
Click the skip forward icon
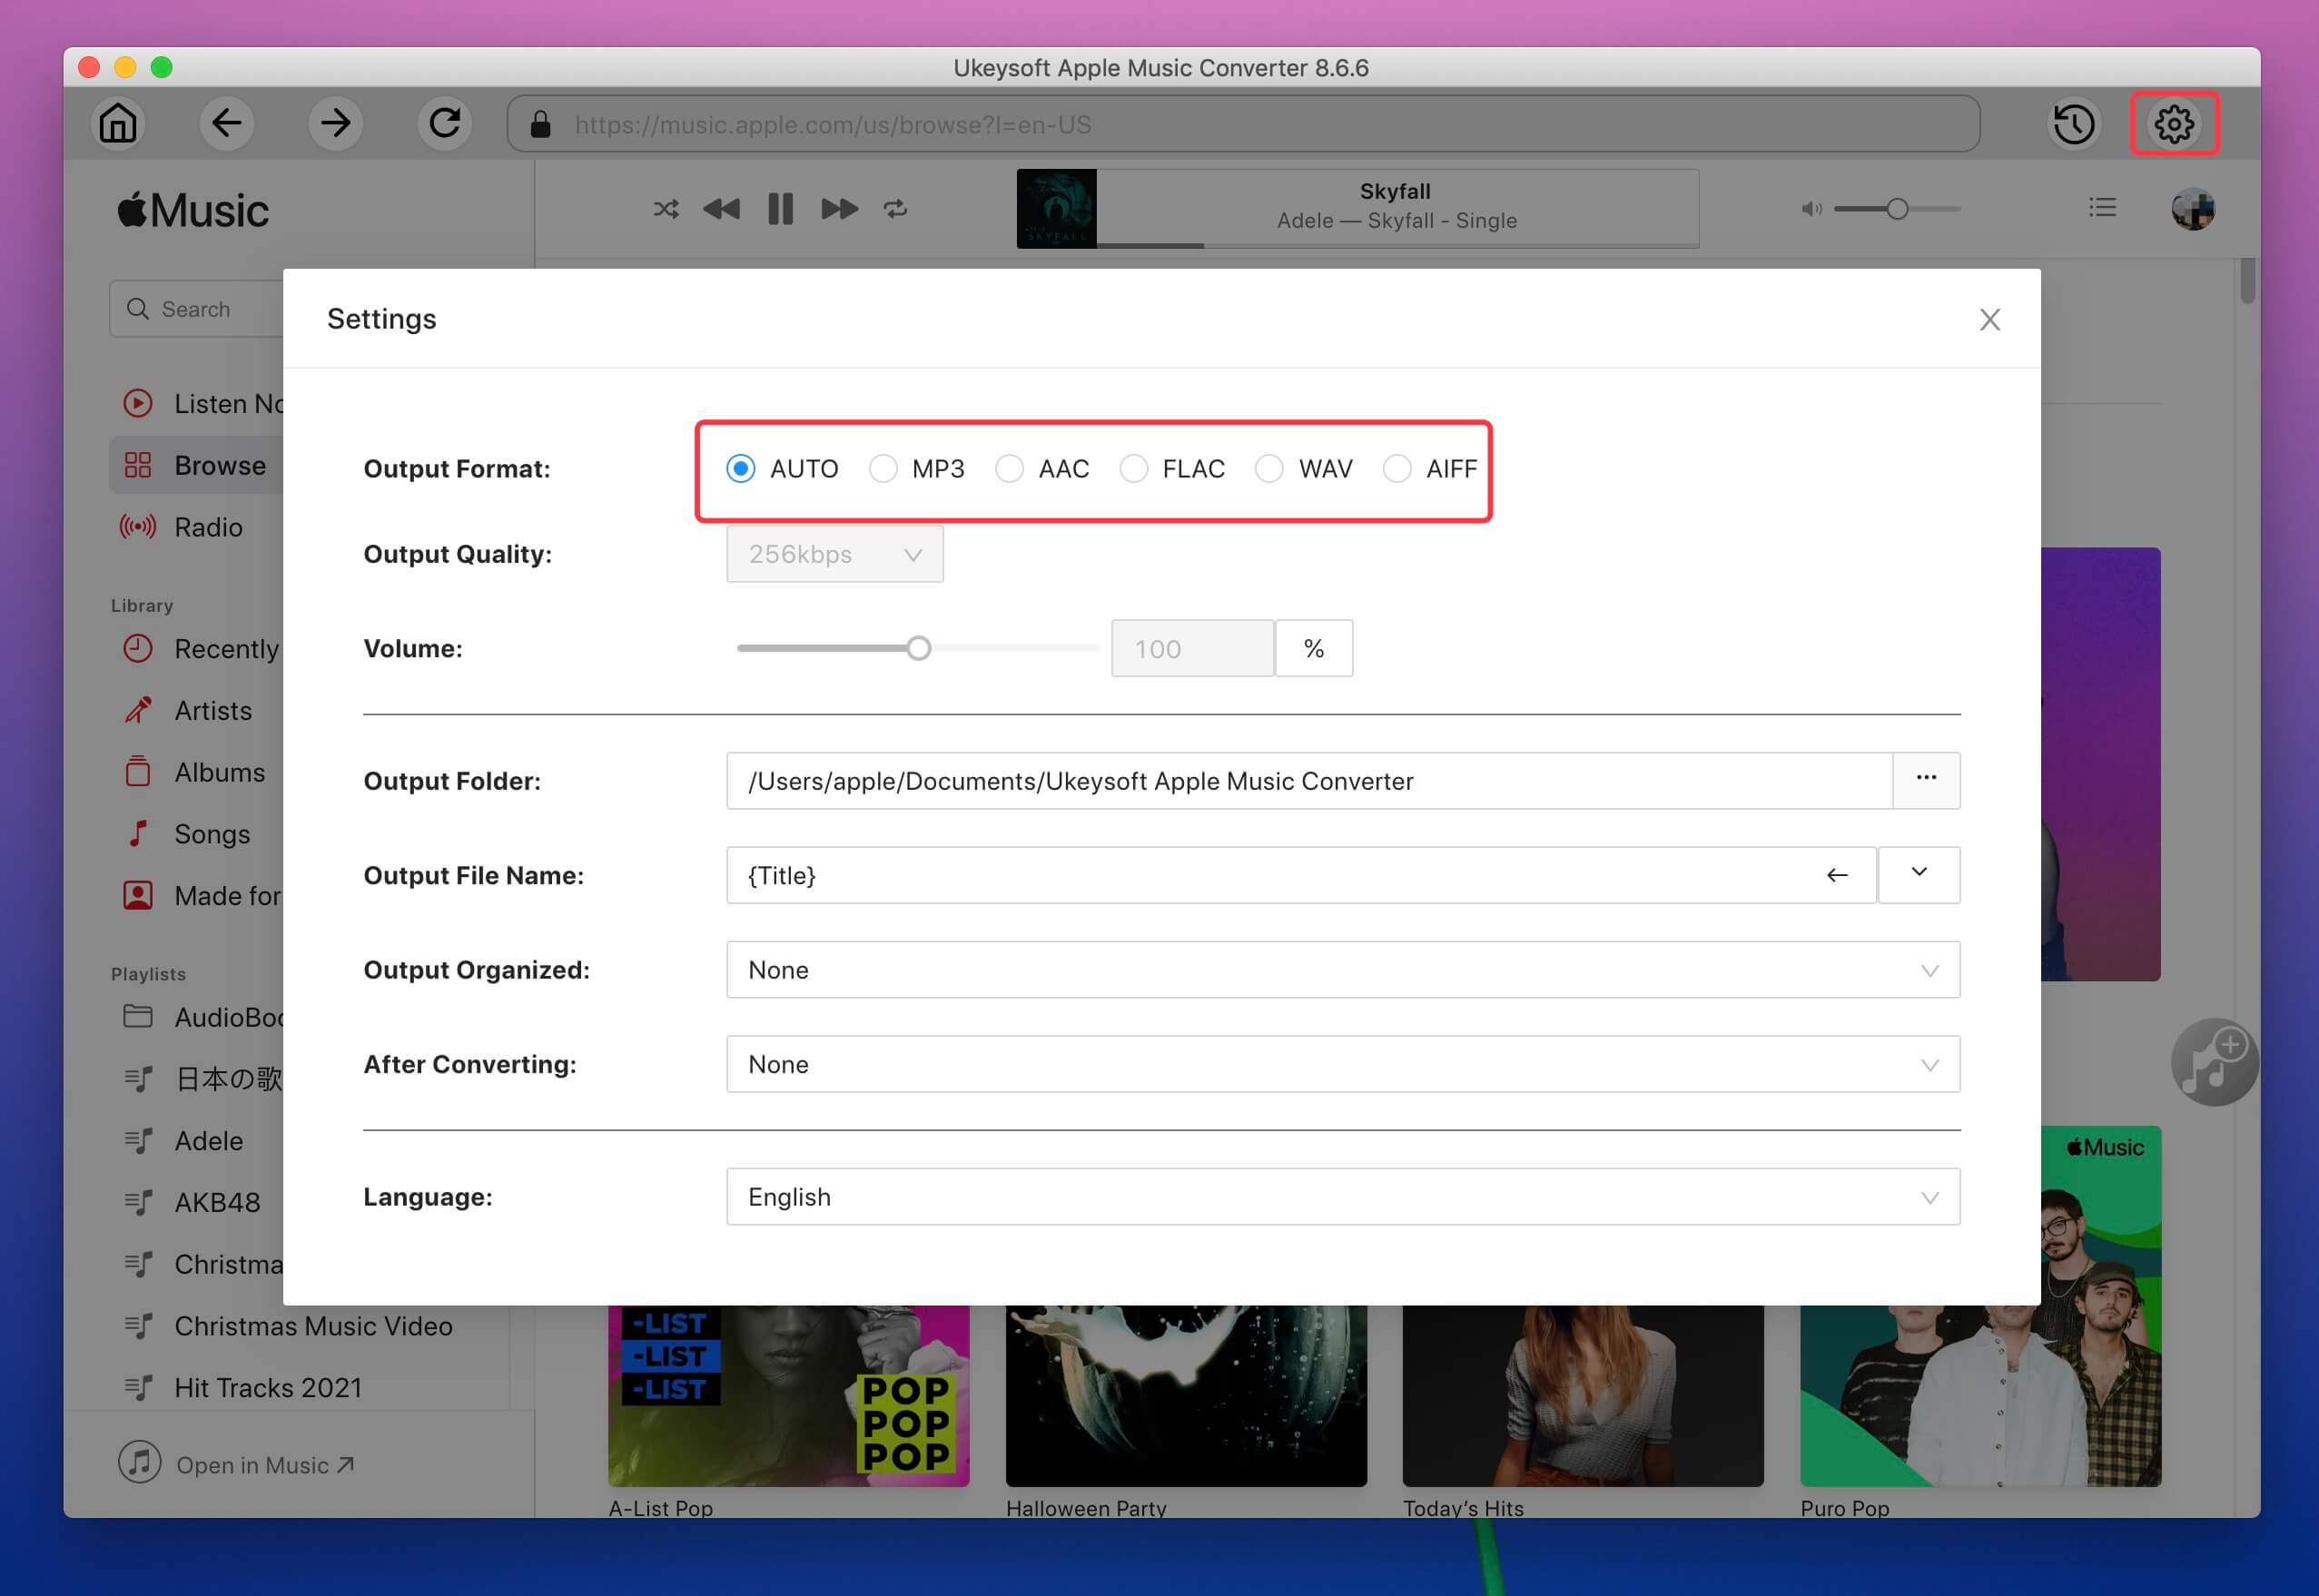[x=841, y=210]
